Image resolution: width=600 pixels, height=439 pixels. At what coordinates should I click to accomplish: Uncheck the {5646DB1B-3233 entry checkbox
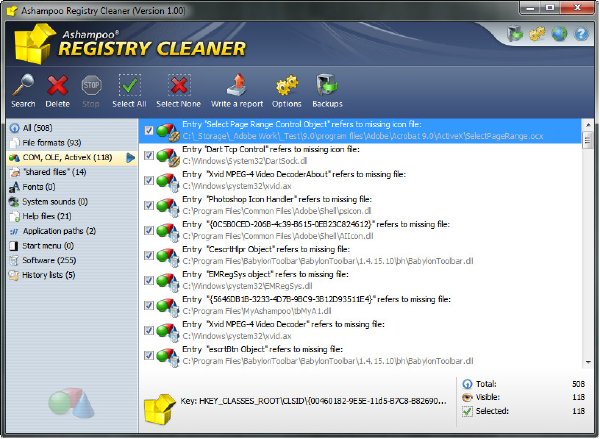click(149, 305)
